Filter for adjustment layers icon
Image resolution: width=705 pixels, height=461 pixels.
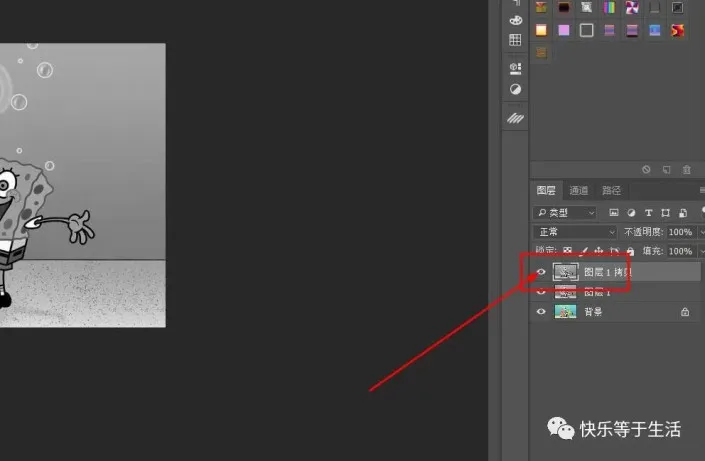click(x=631, y=213)
